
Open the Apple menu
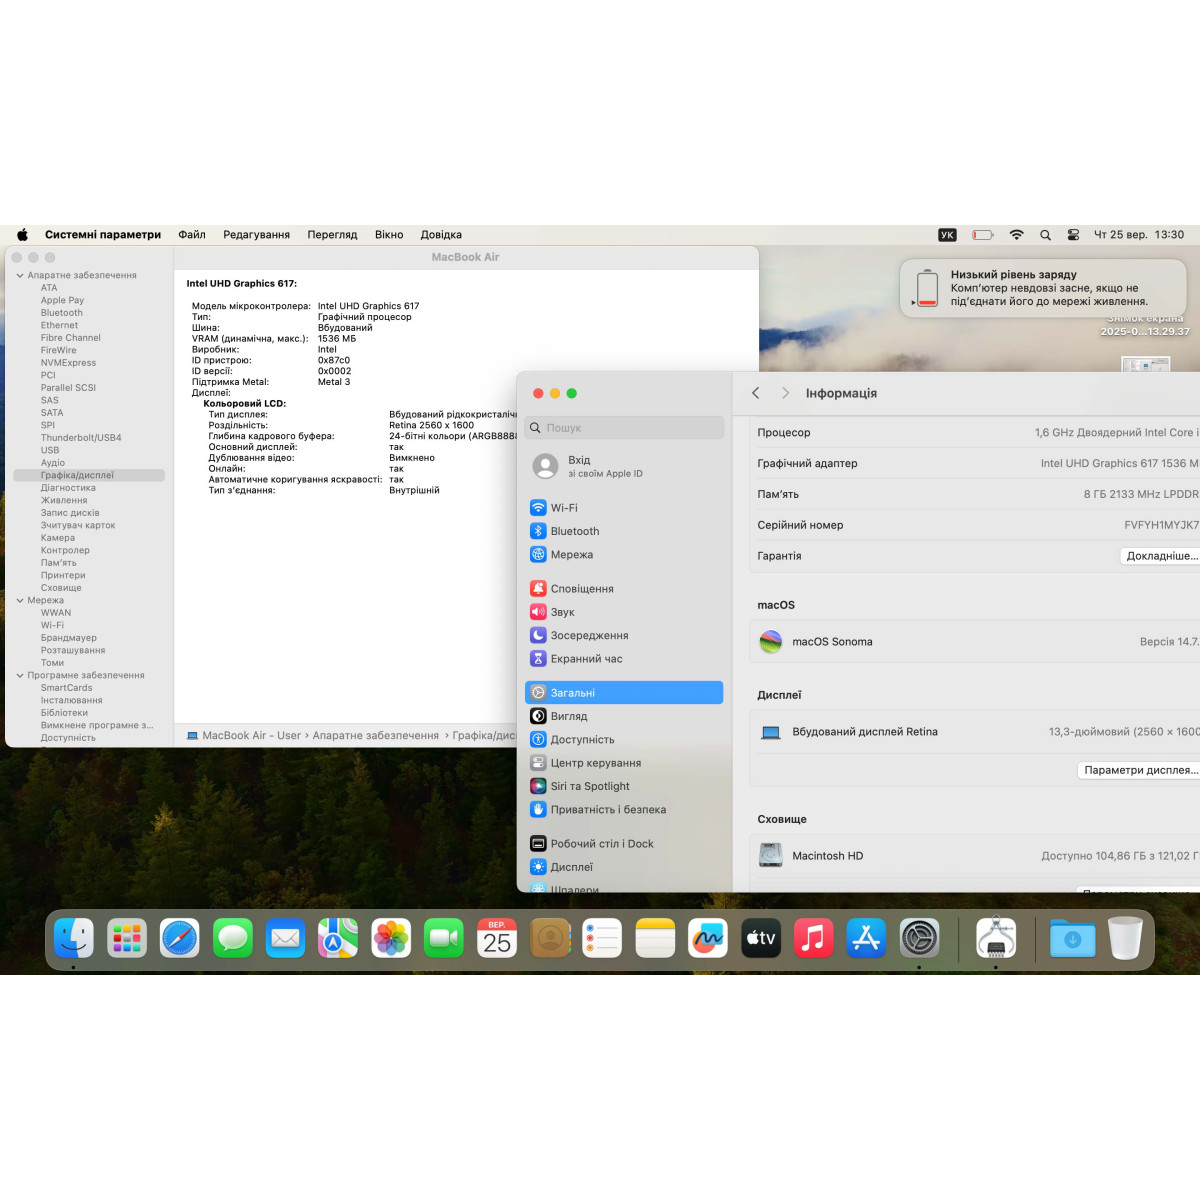[x=22, y=235]
